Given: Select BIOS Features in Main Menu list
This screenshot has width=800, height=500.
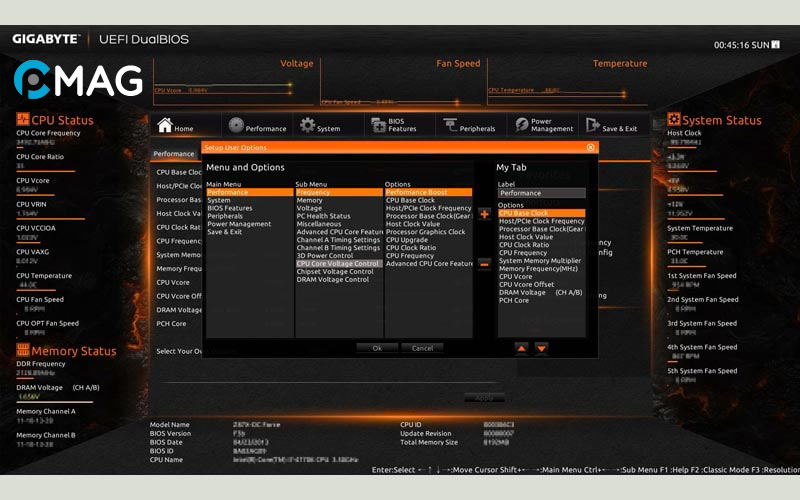Looking at the screenshot, I should pyautogui.click(x=230, y=208).
